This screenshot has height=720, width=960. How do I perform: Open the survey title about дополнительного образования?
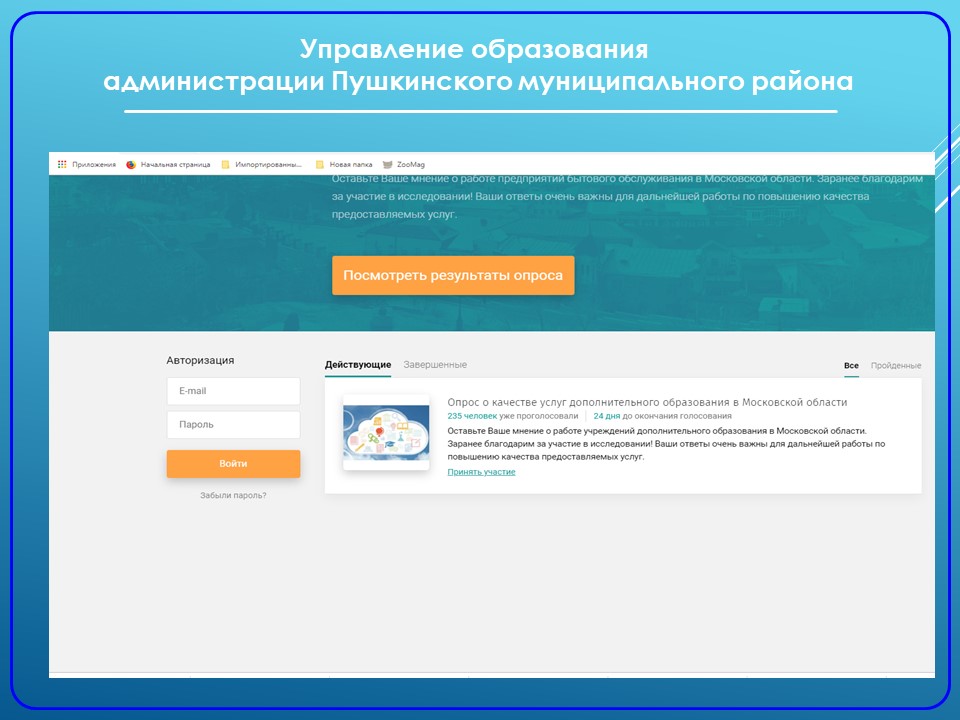[x=647, y=402]
